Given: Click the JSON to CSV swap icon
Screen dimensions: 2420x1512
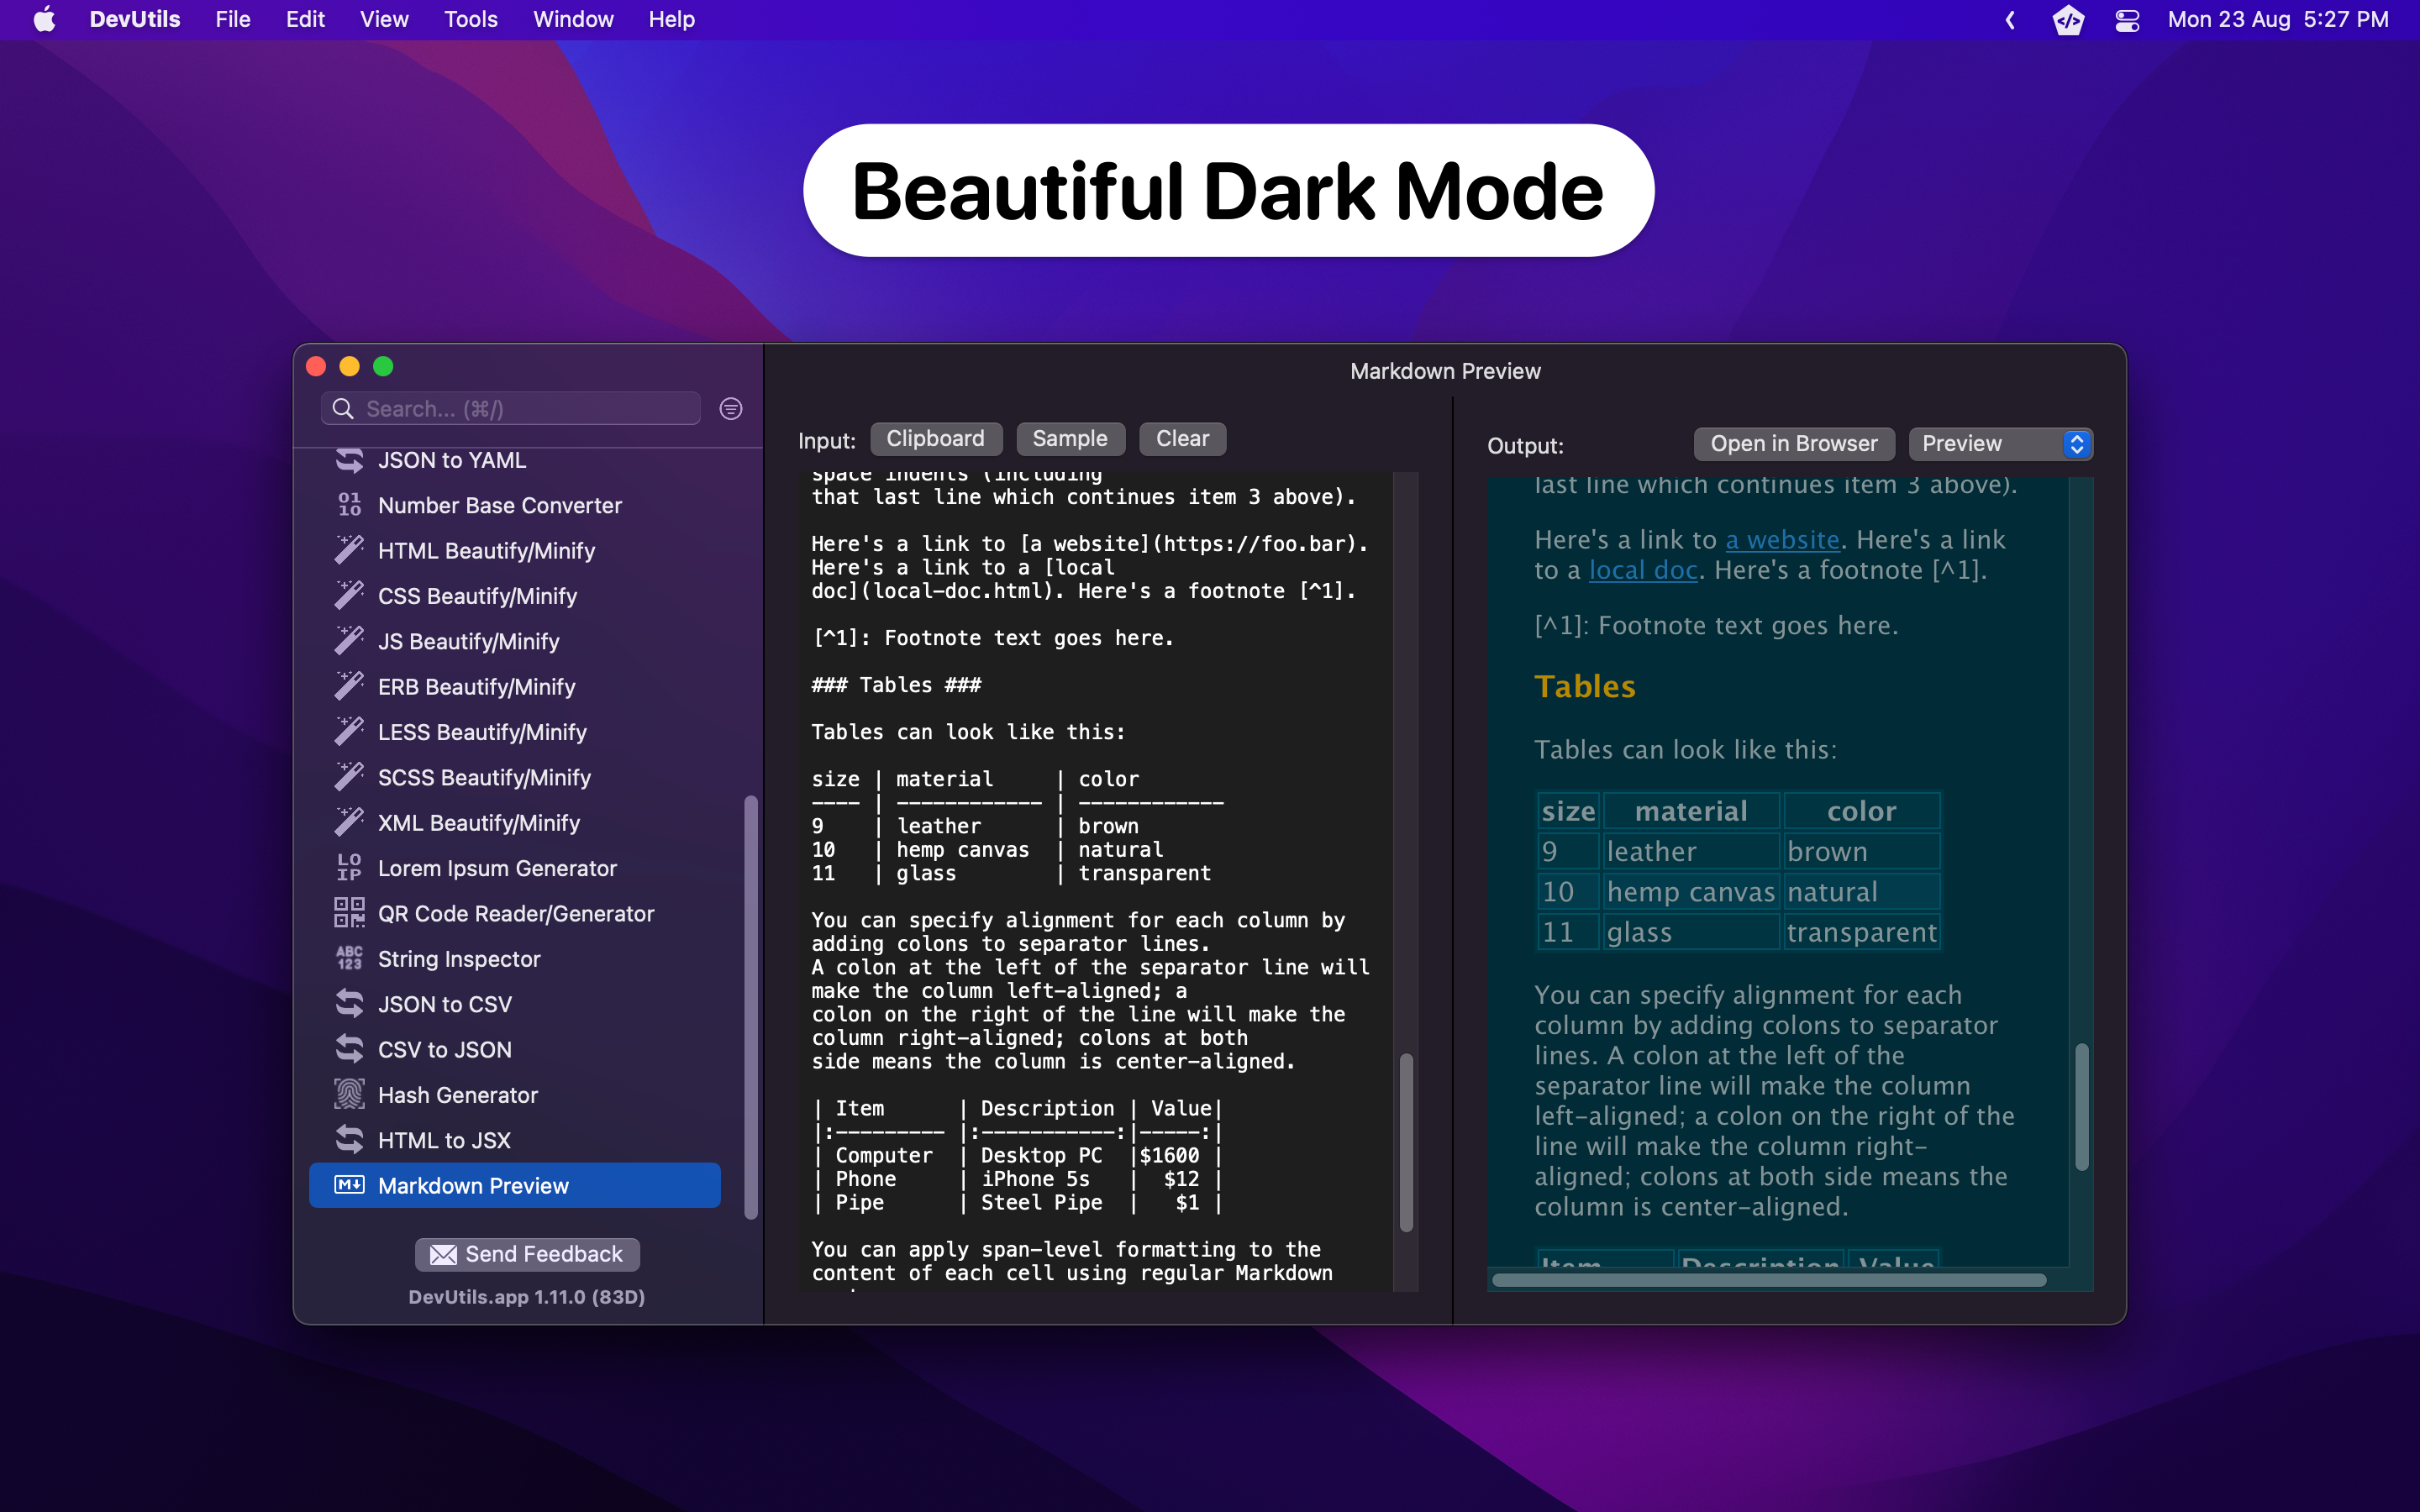Looking at the screenshot, I should pos(349,1004).
